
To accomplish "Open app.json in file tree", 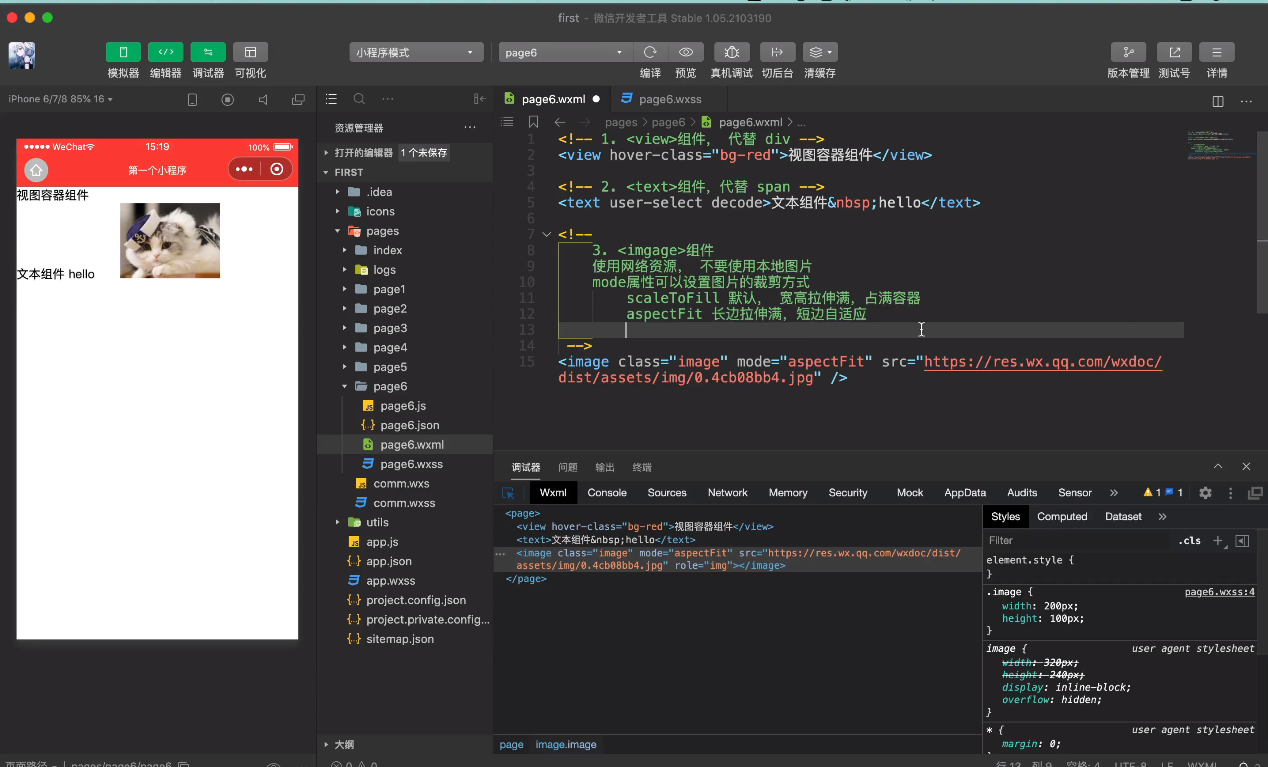I will [388, 561].
